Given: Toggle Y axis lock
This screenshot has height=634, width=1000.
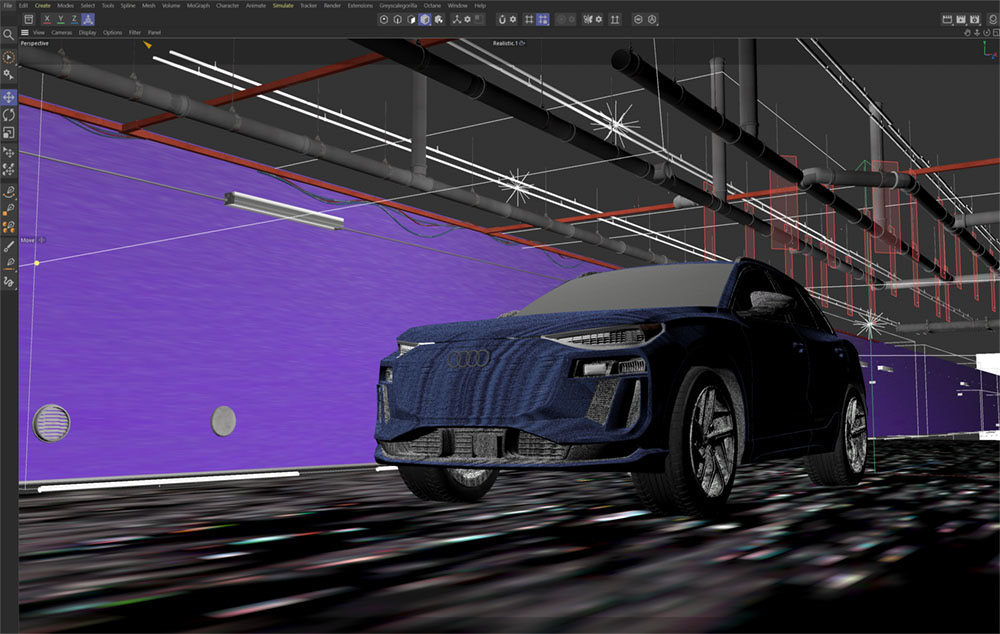Looking at the screenshot, I should tap(61, 20).
